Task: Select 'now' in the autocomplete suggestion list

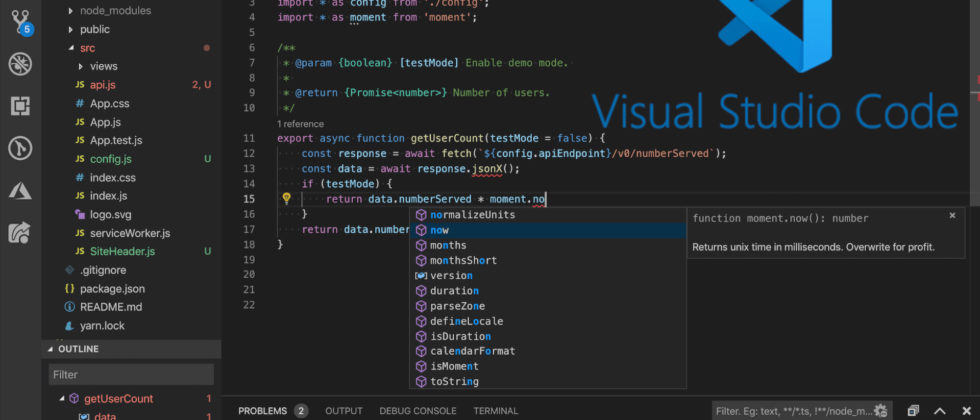Action: 439,230
